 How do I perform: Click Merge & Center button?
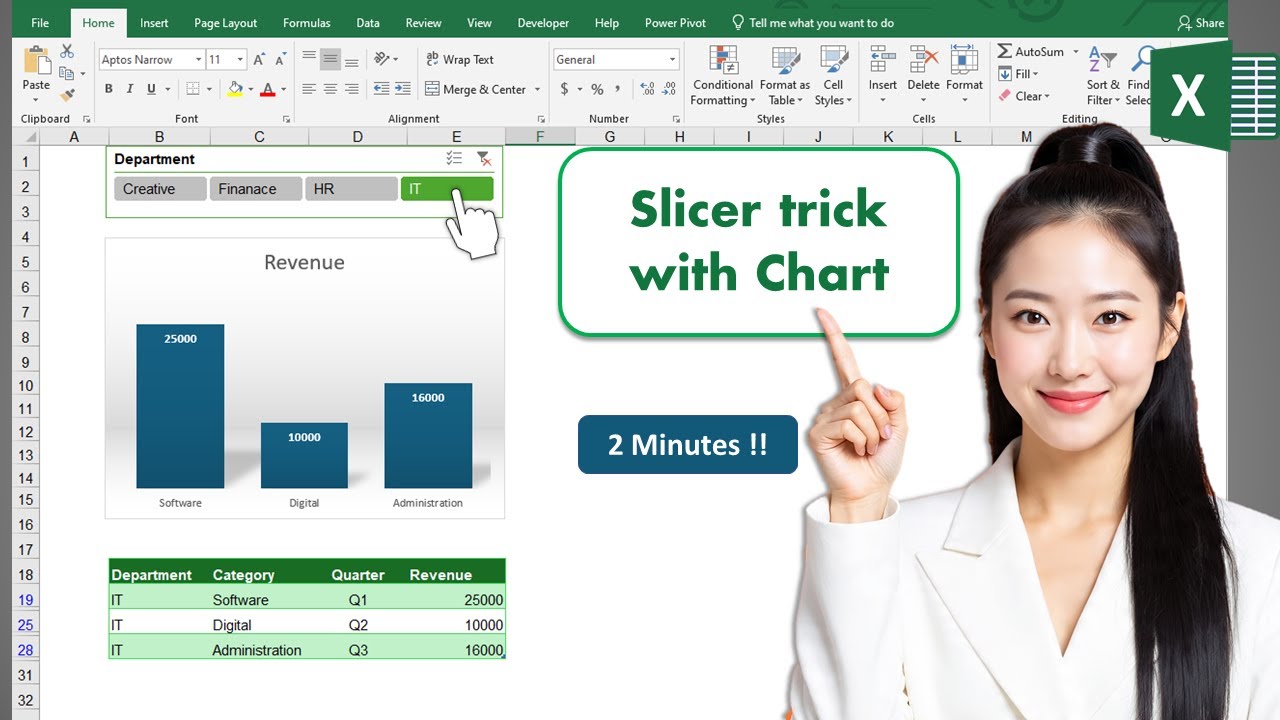point(476,89)
